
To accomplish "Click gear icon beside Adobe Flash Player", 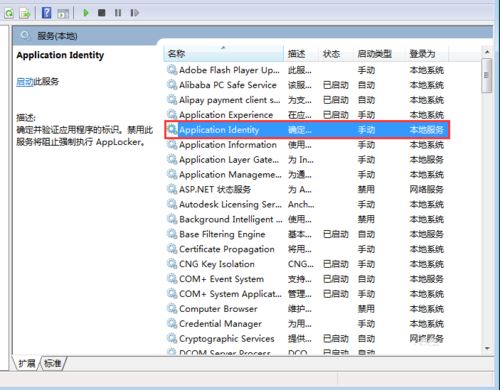I will click(x=172, y=70).
